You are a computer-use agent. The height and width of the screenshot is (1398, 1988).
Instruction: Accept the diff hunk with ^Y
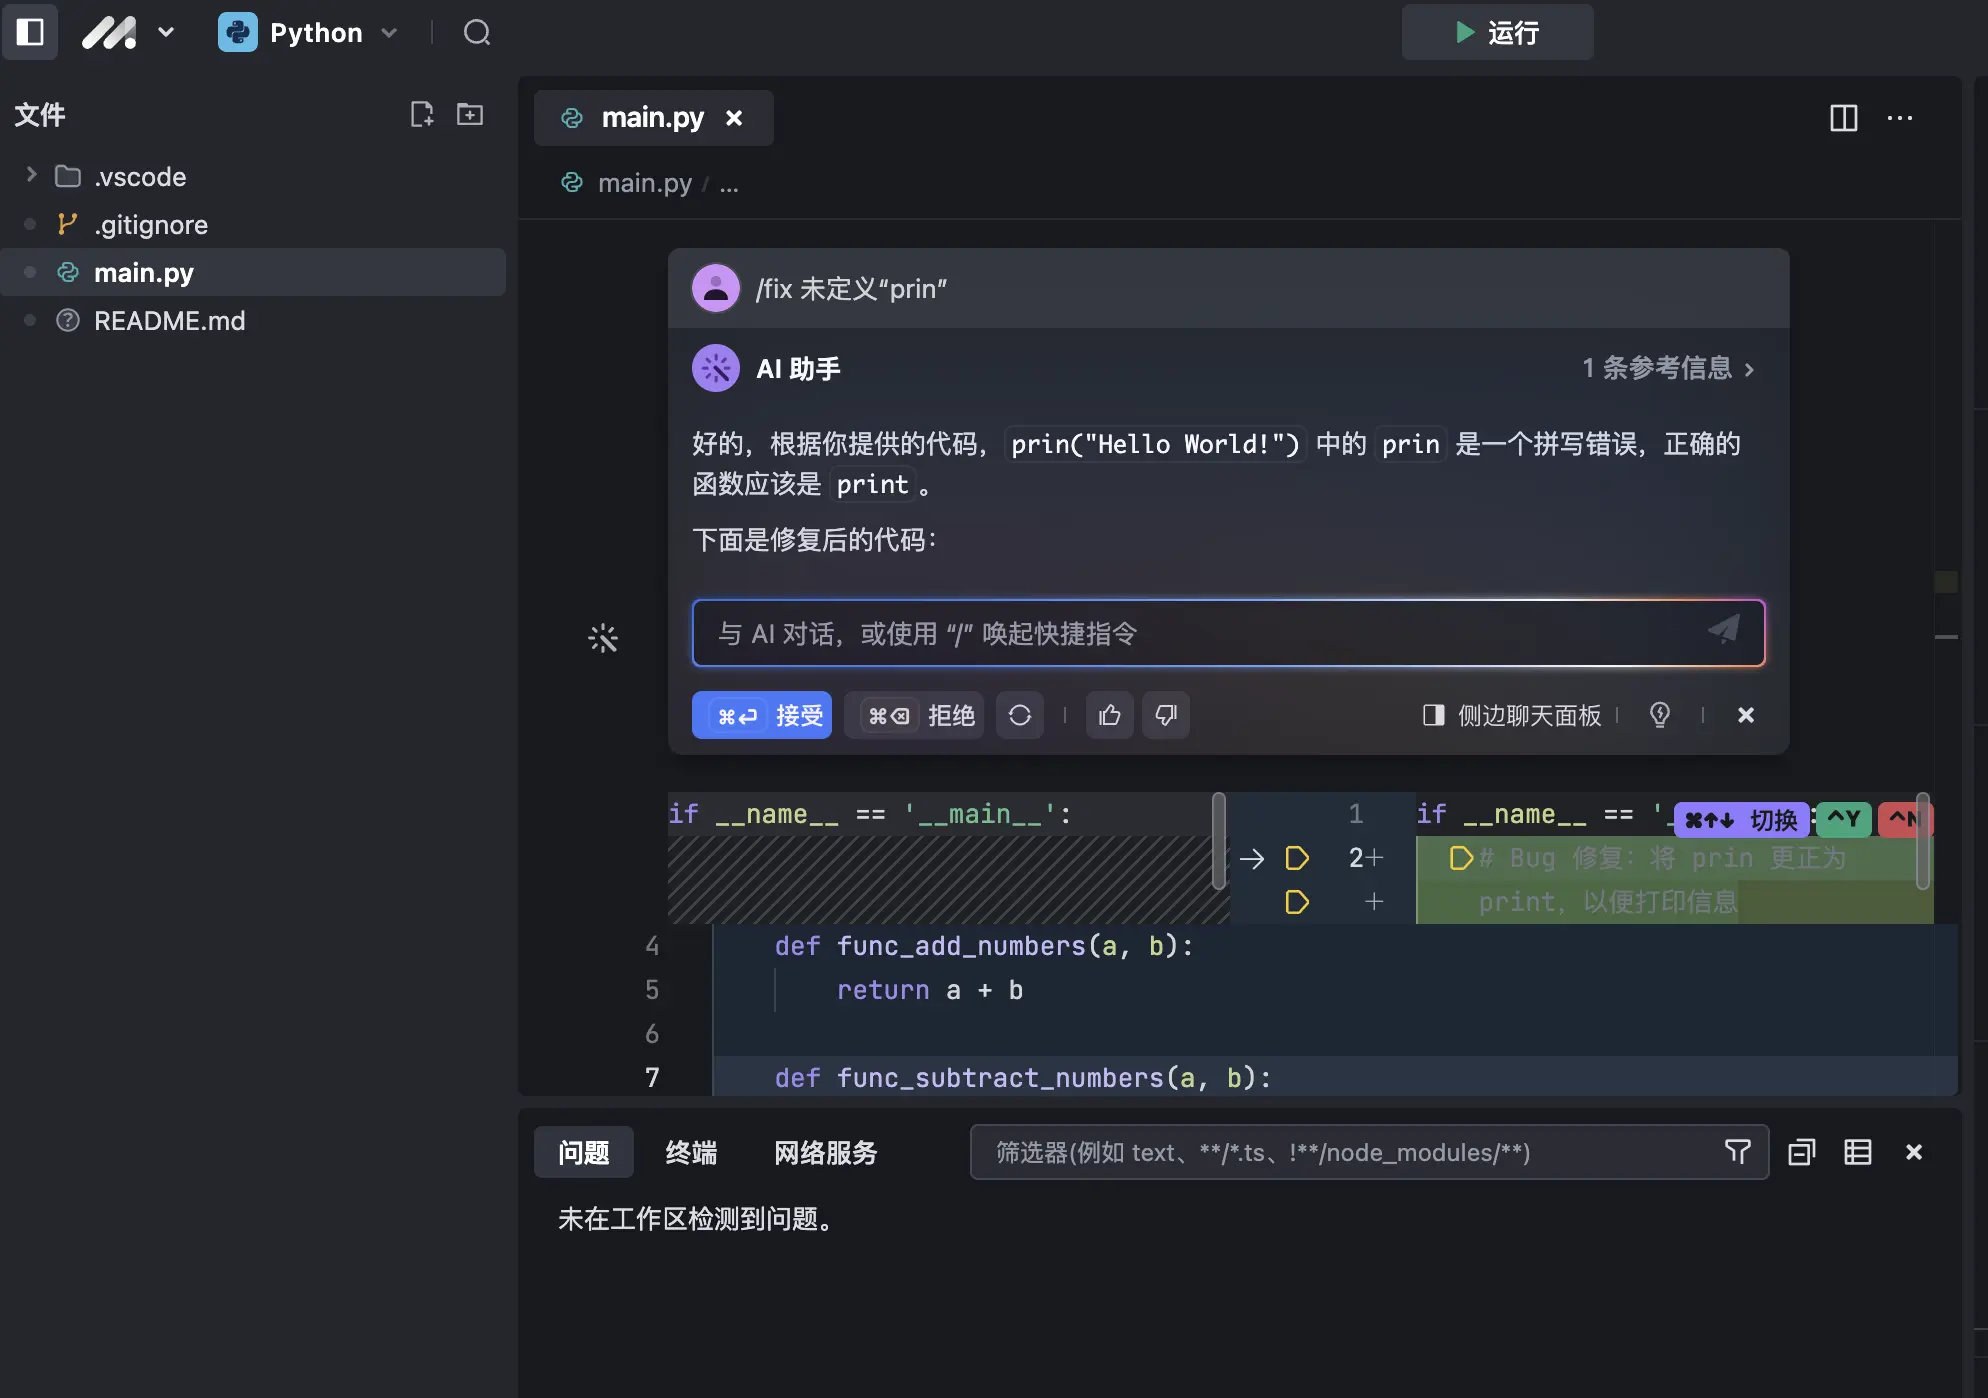(x=1844, y=820)
